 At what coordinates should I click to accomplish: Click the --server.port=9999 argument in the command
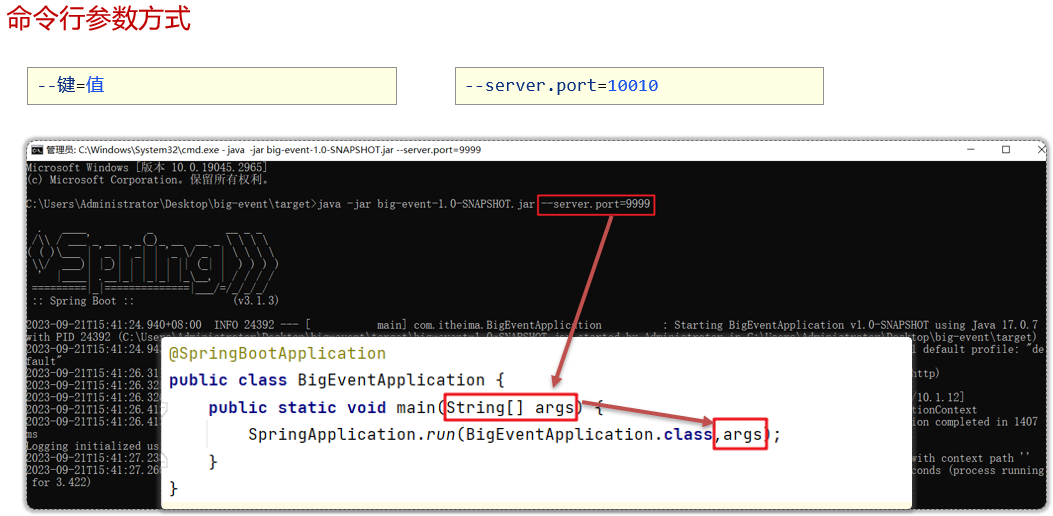pos(596,204)
